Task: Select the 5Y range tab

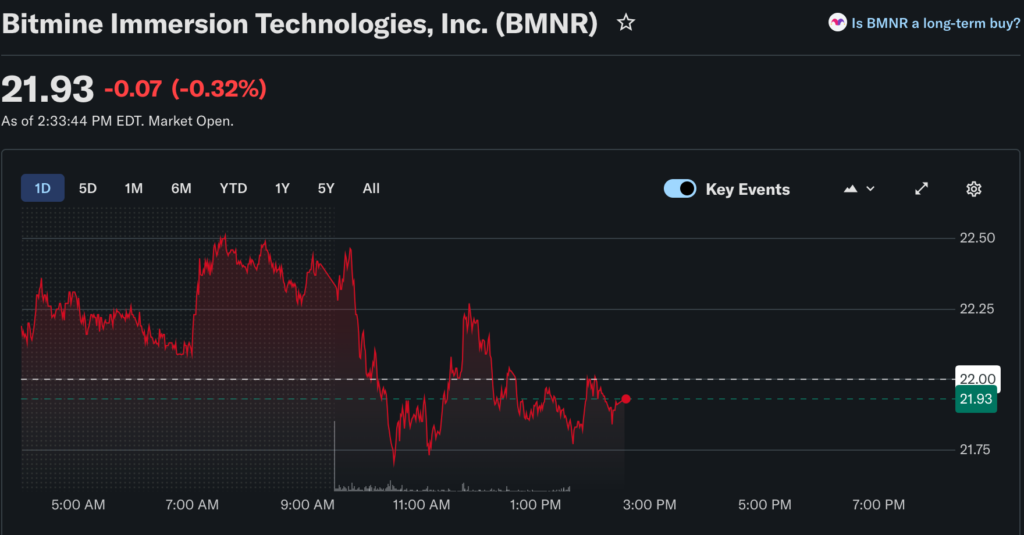Action: point(326,188)
